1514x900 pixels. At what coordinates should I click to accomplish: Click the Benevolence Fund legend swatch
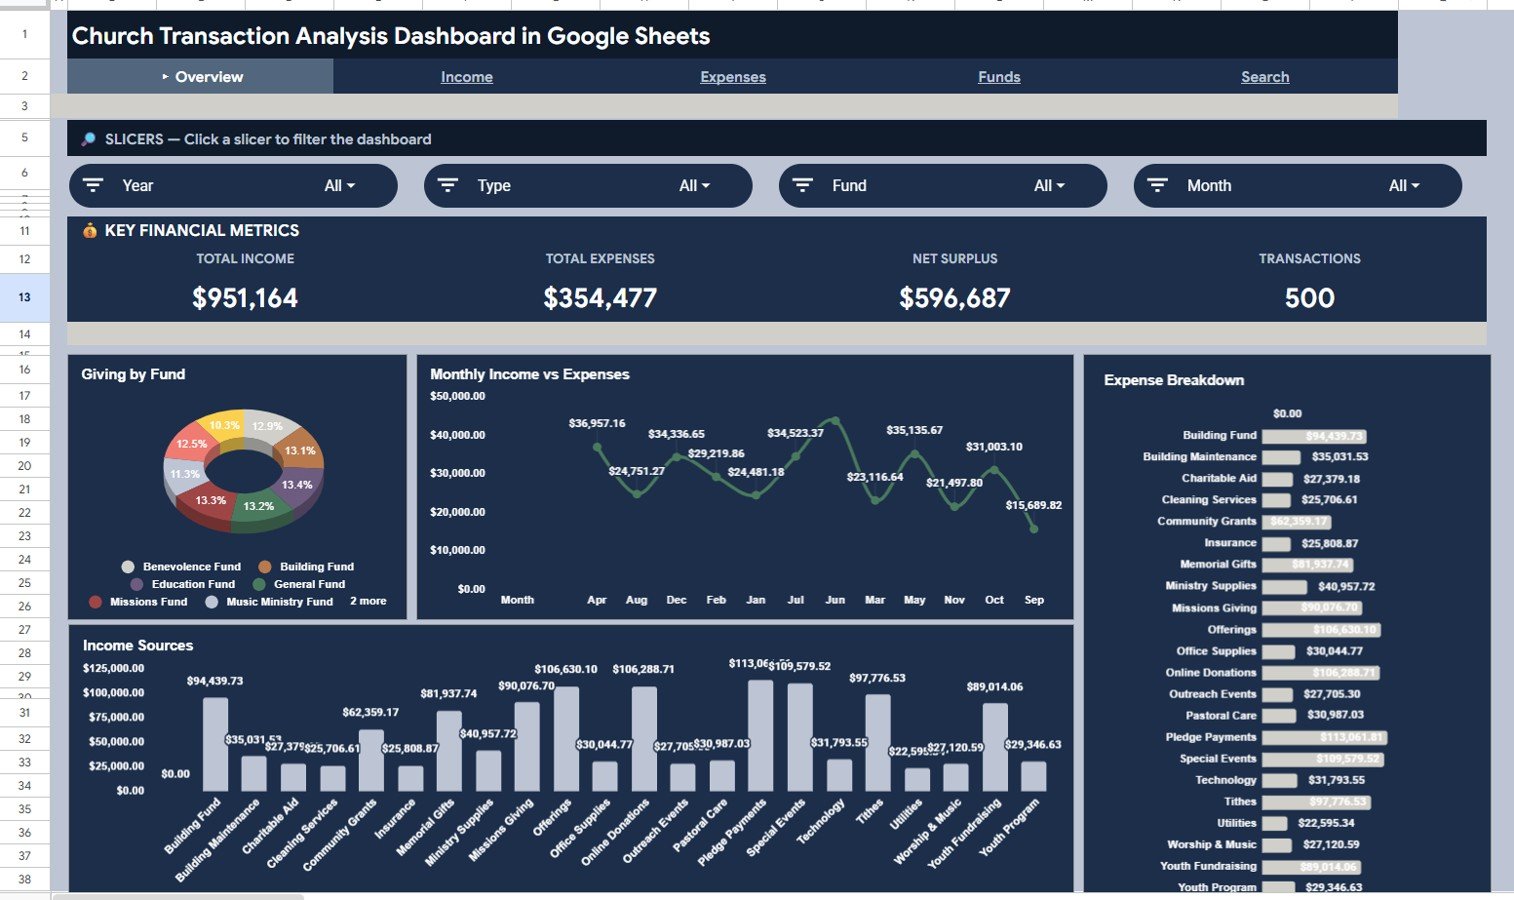[128, 567]
